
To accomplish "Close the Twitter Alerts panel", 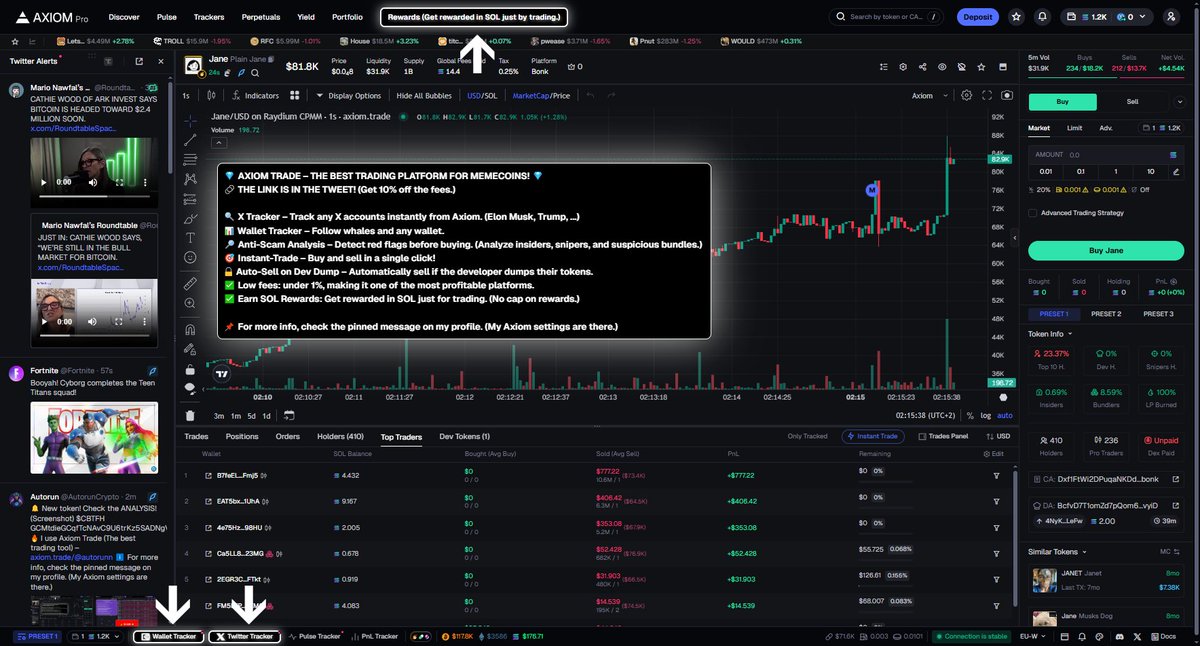I will tap(160, 61).
